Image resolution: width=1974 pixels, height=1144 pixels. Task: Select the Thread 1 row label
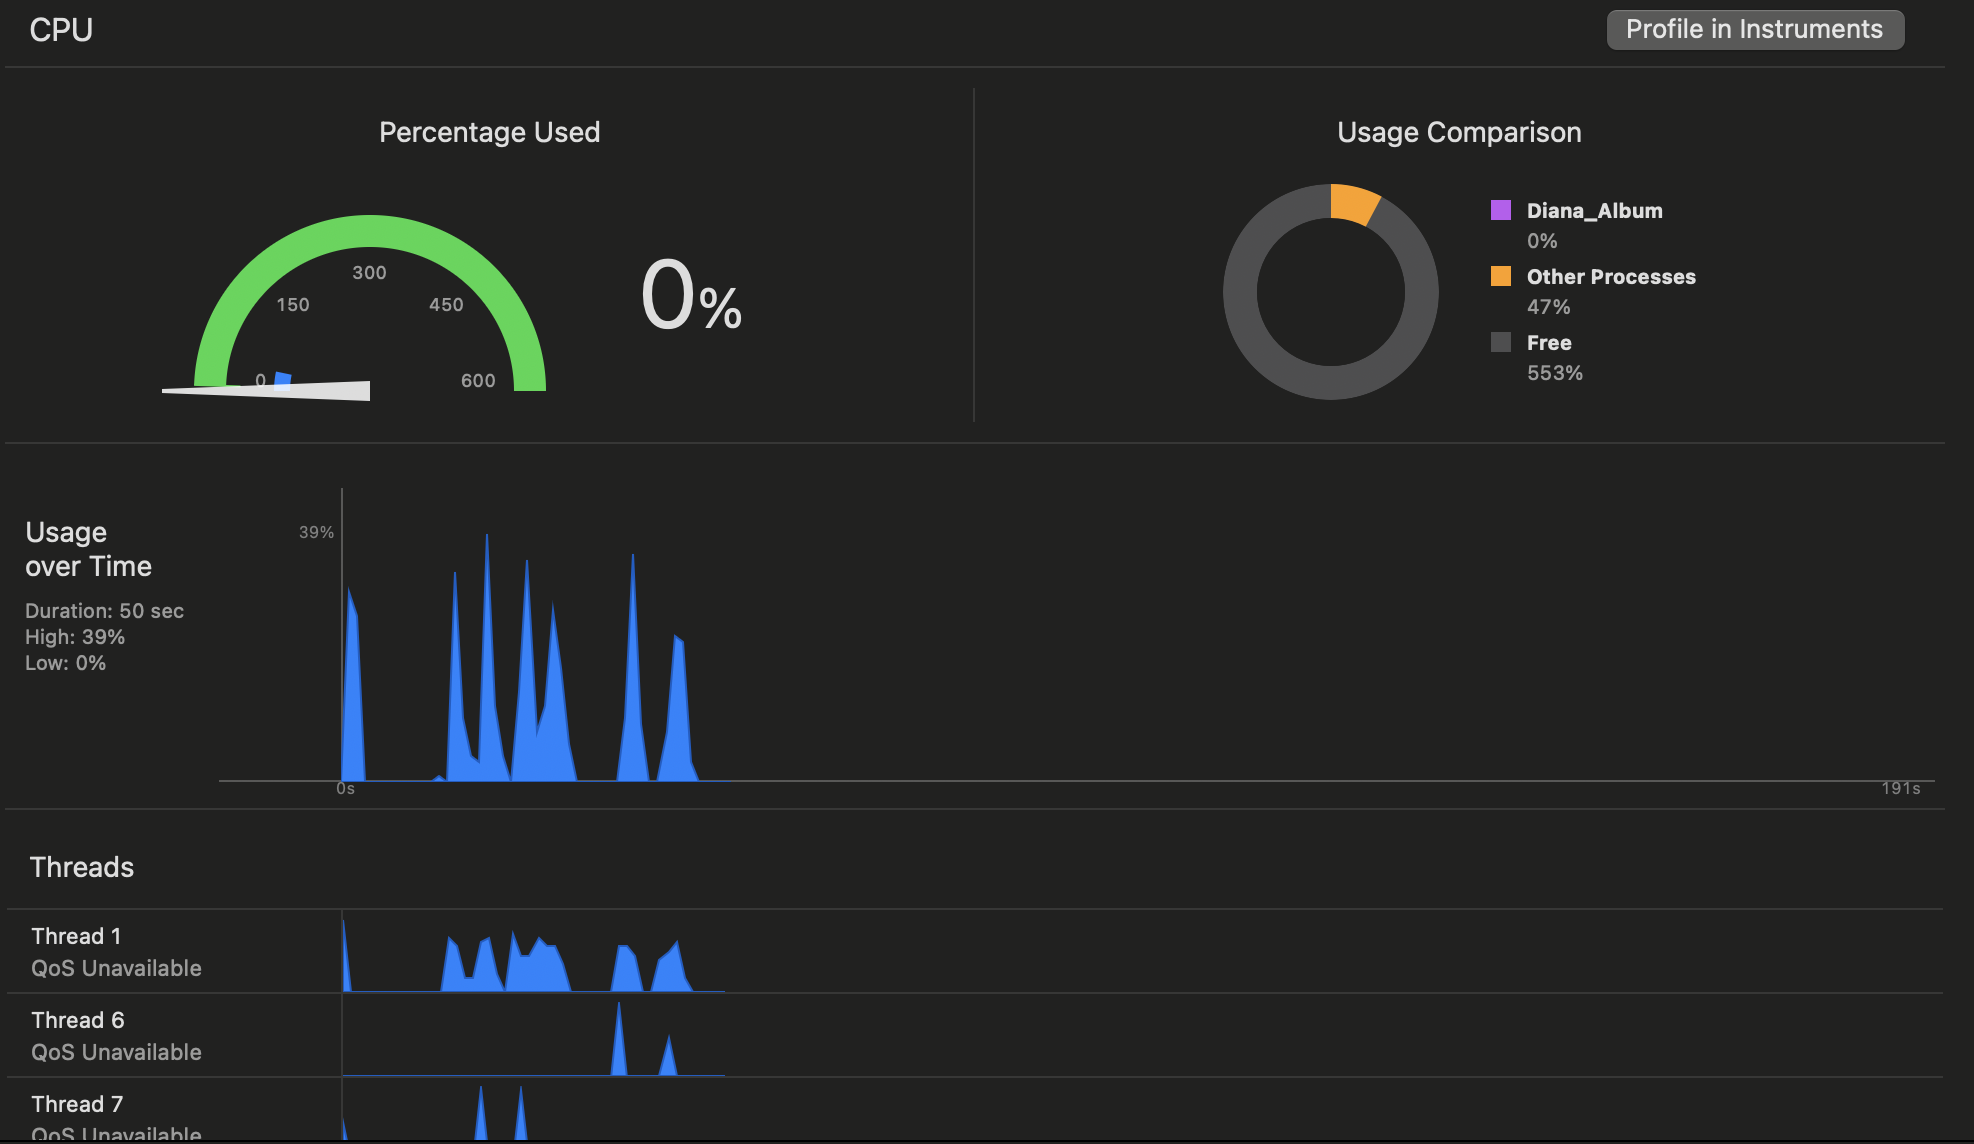click(x=76, y=936)
